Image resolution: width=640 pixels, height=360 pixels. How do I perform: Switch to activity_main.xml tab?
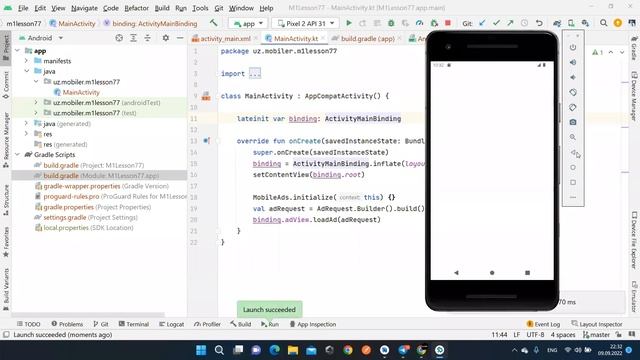click(225, 38)
